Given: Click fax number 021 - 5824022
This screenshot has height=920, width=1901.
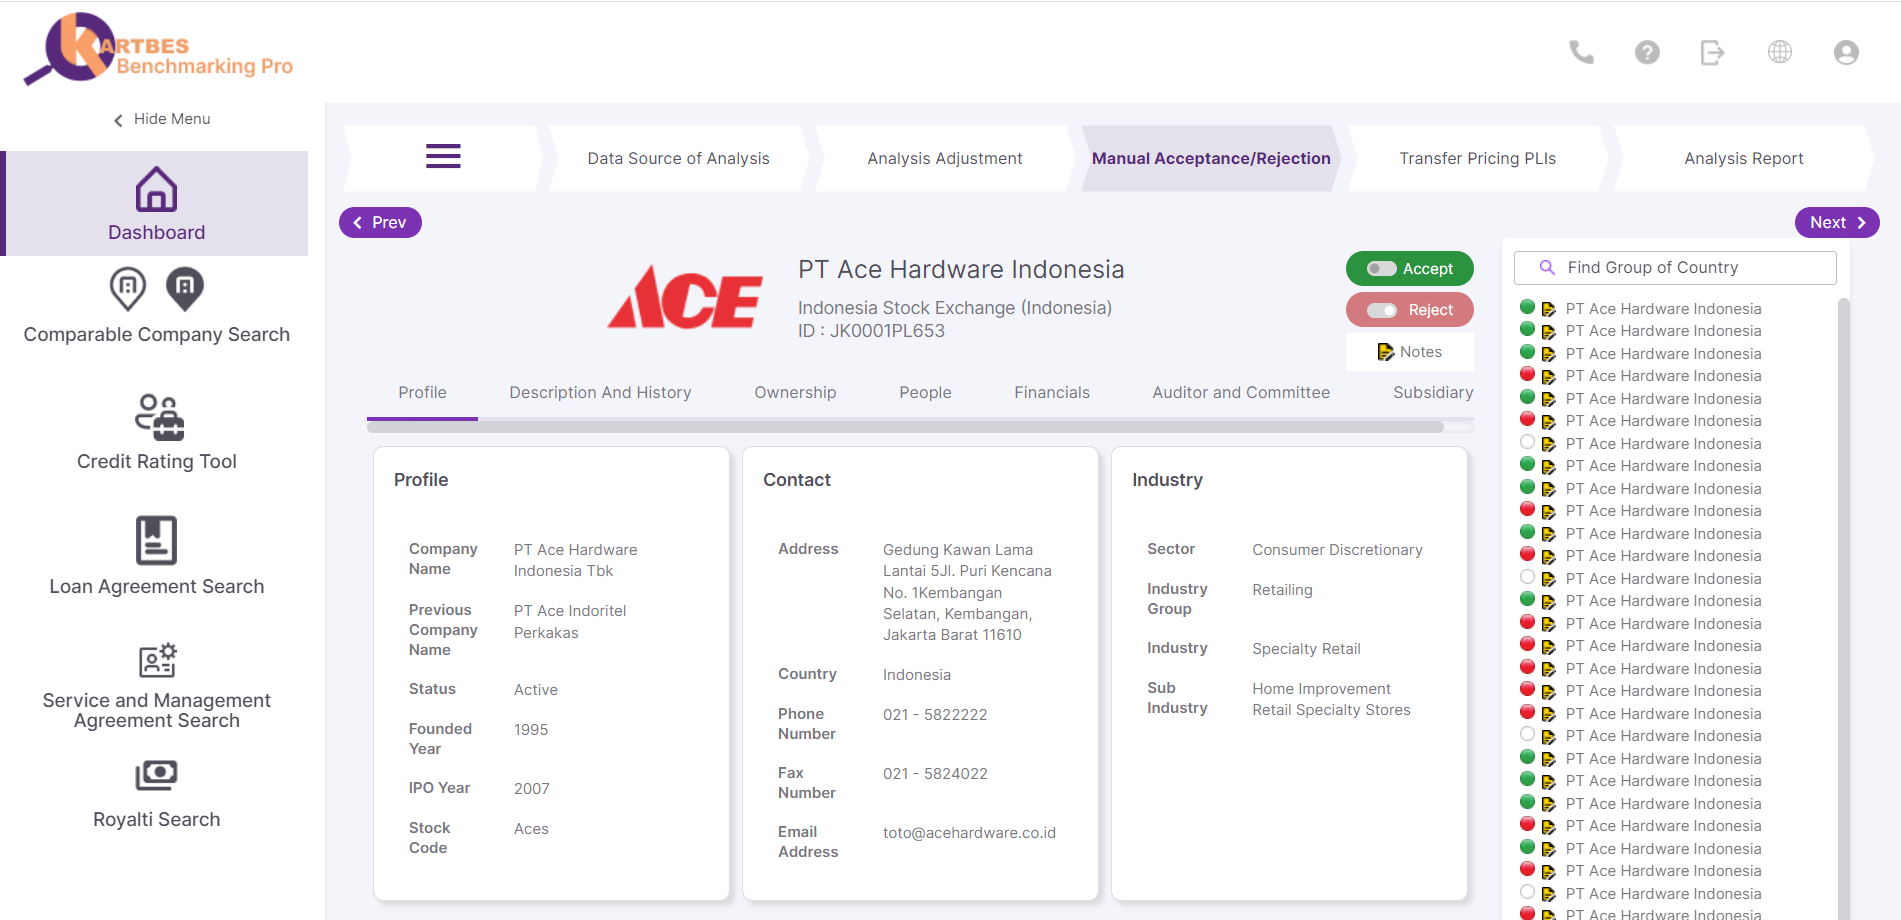Looking at the screenshot, I should (935, 774).
